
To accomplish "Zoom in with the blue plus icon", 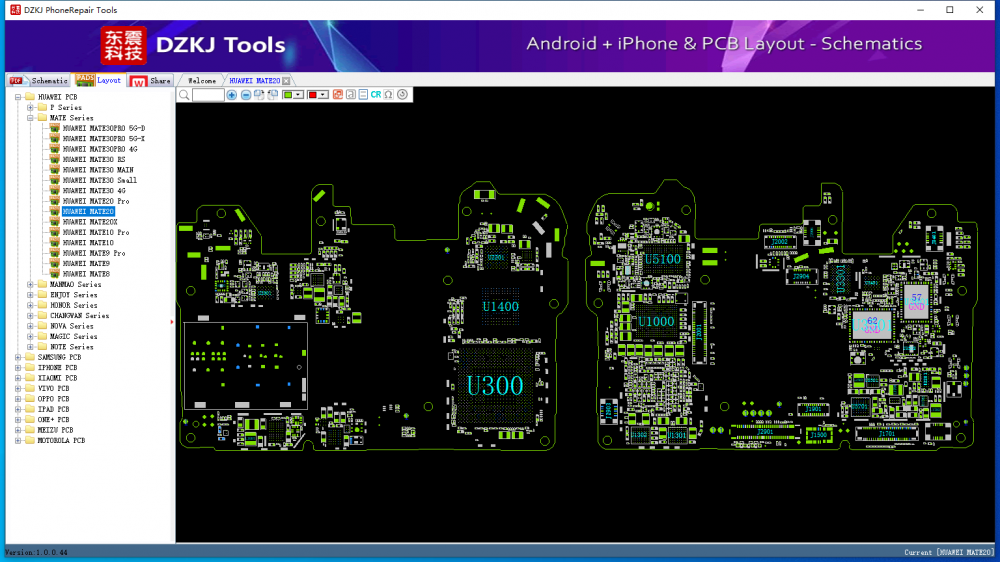I will 232,95.
